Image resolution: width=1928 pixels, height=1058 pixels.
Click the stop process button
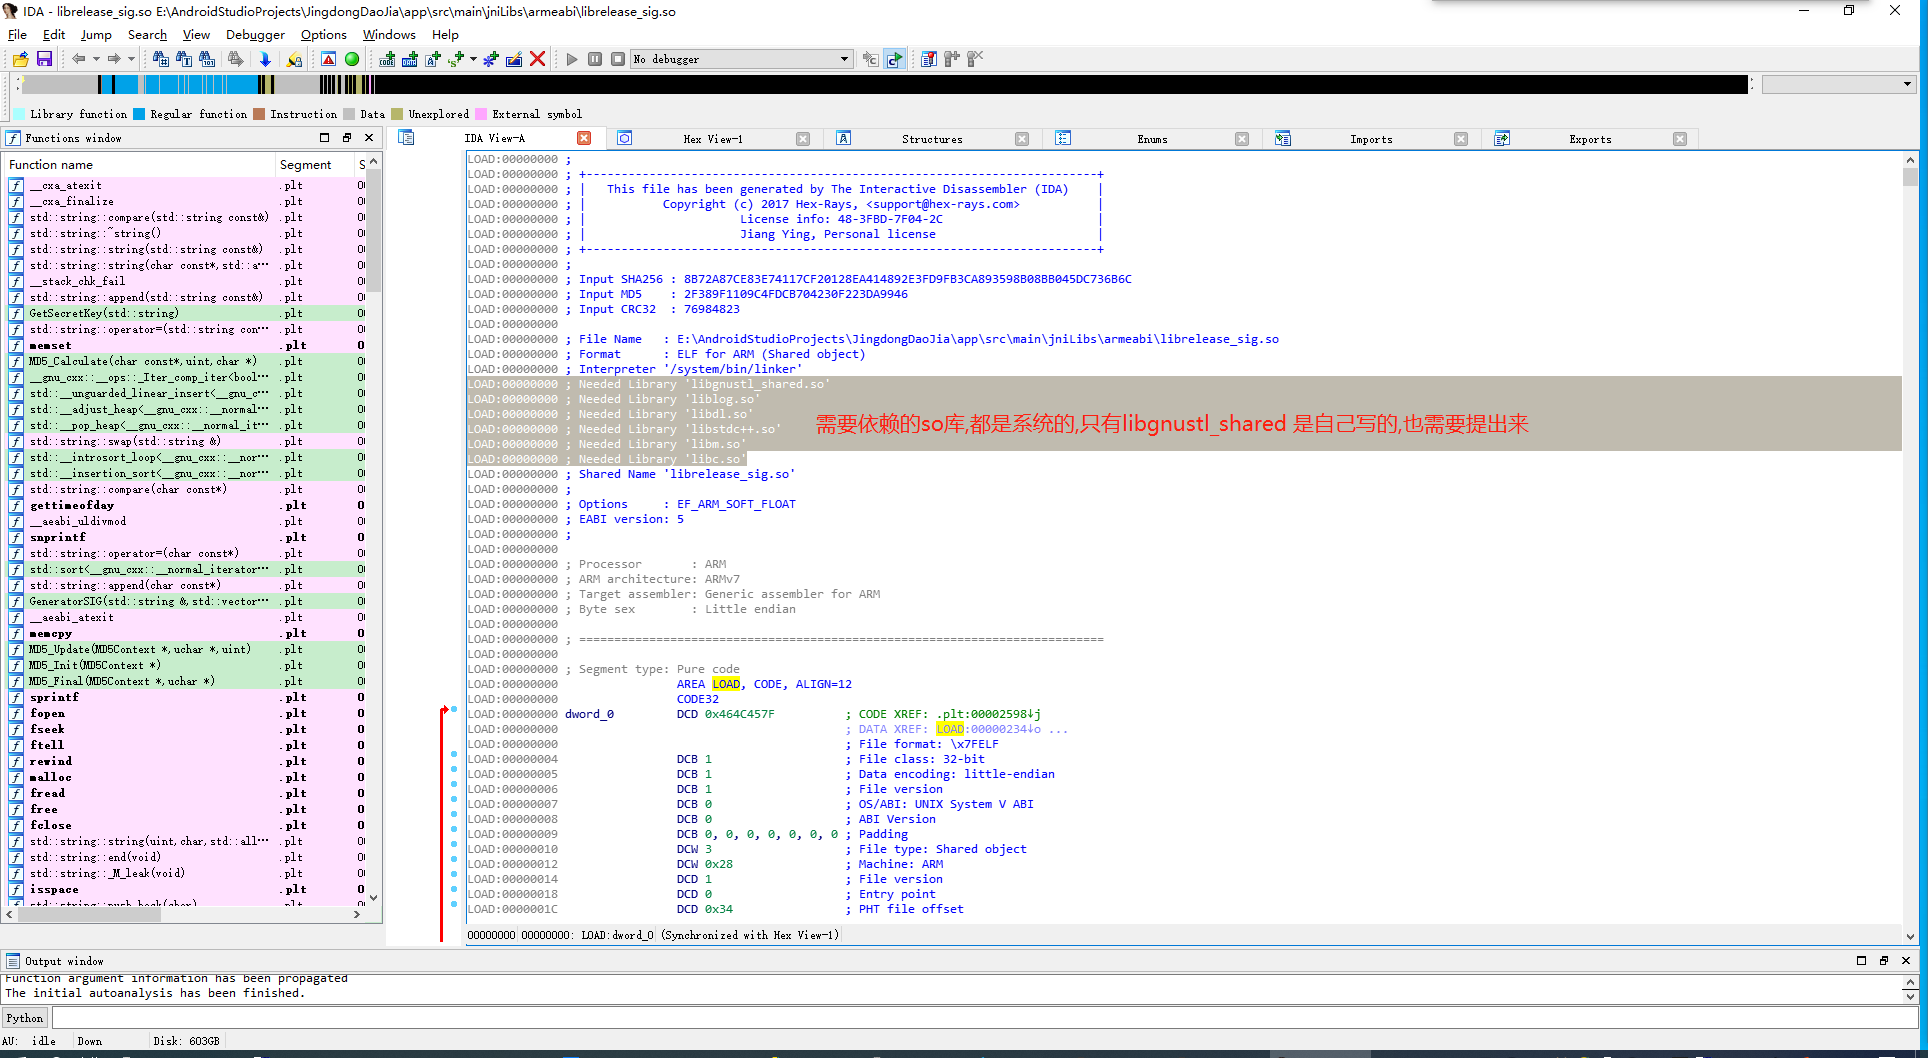click(618, 59)
